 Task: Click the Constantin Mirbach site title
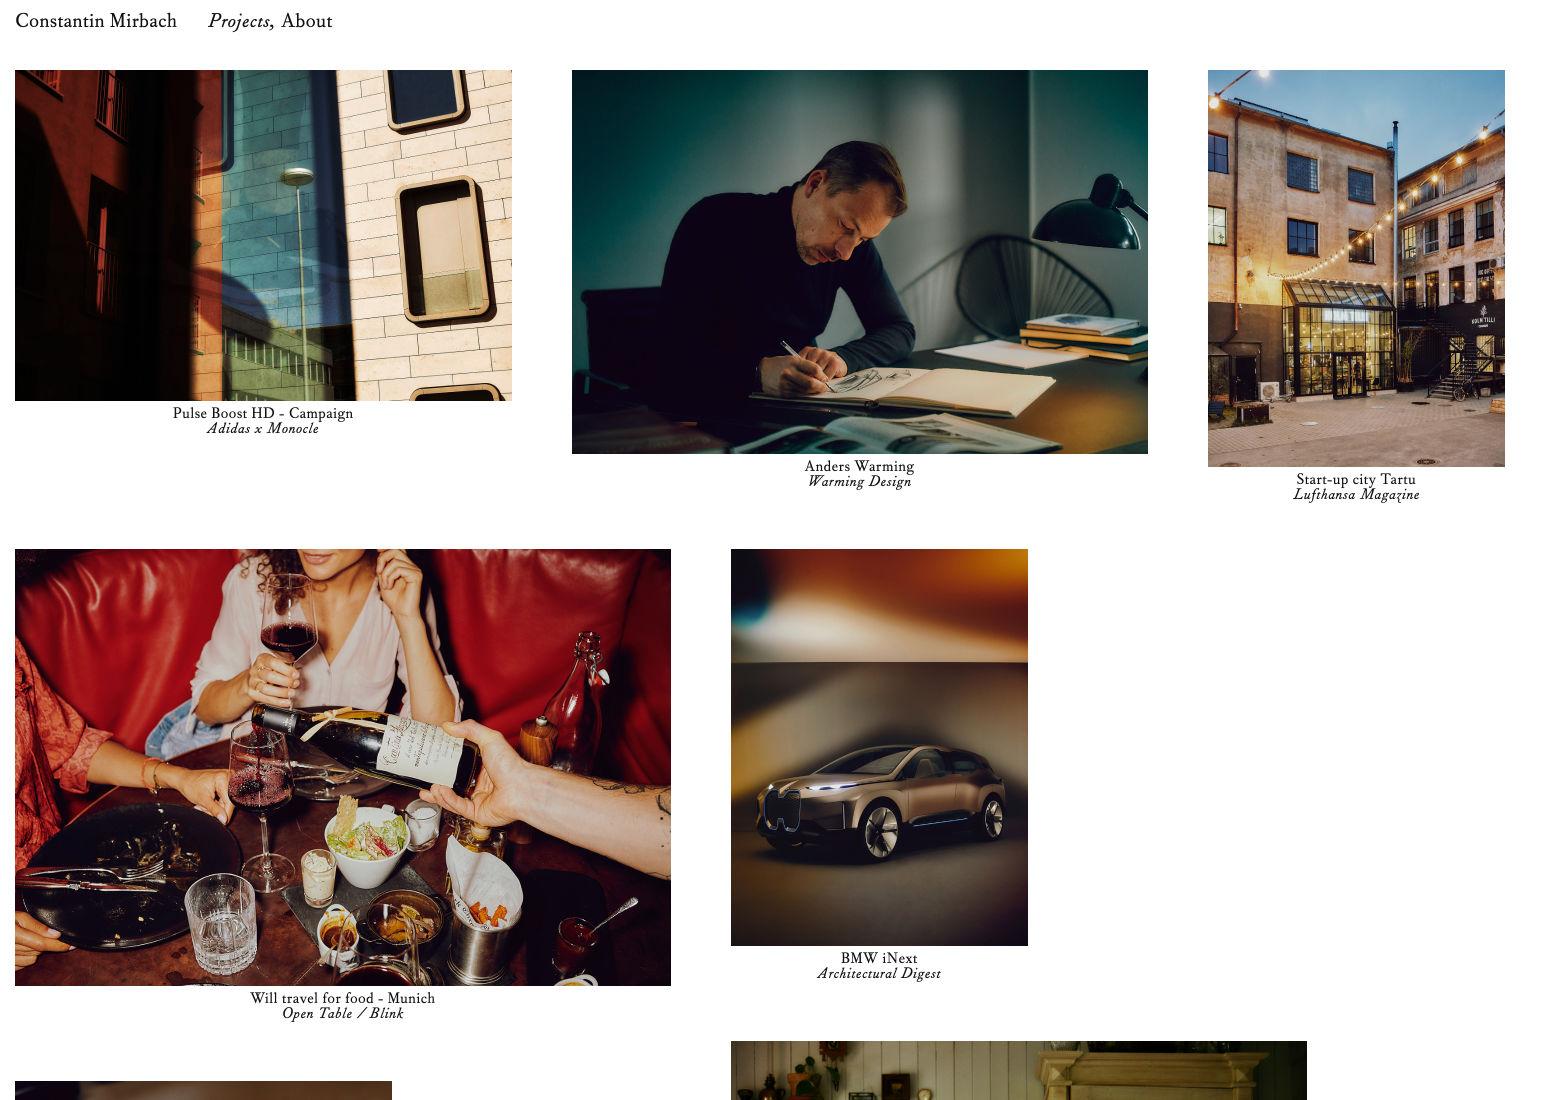coord(96,21)
